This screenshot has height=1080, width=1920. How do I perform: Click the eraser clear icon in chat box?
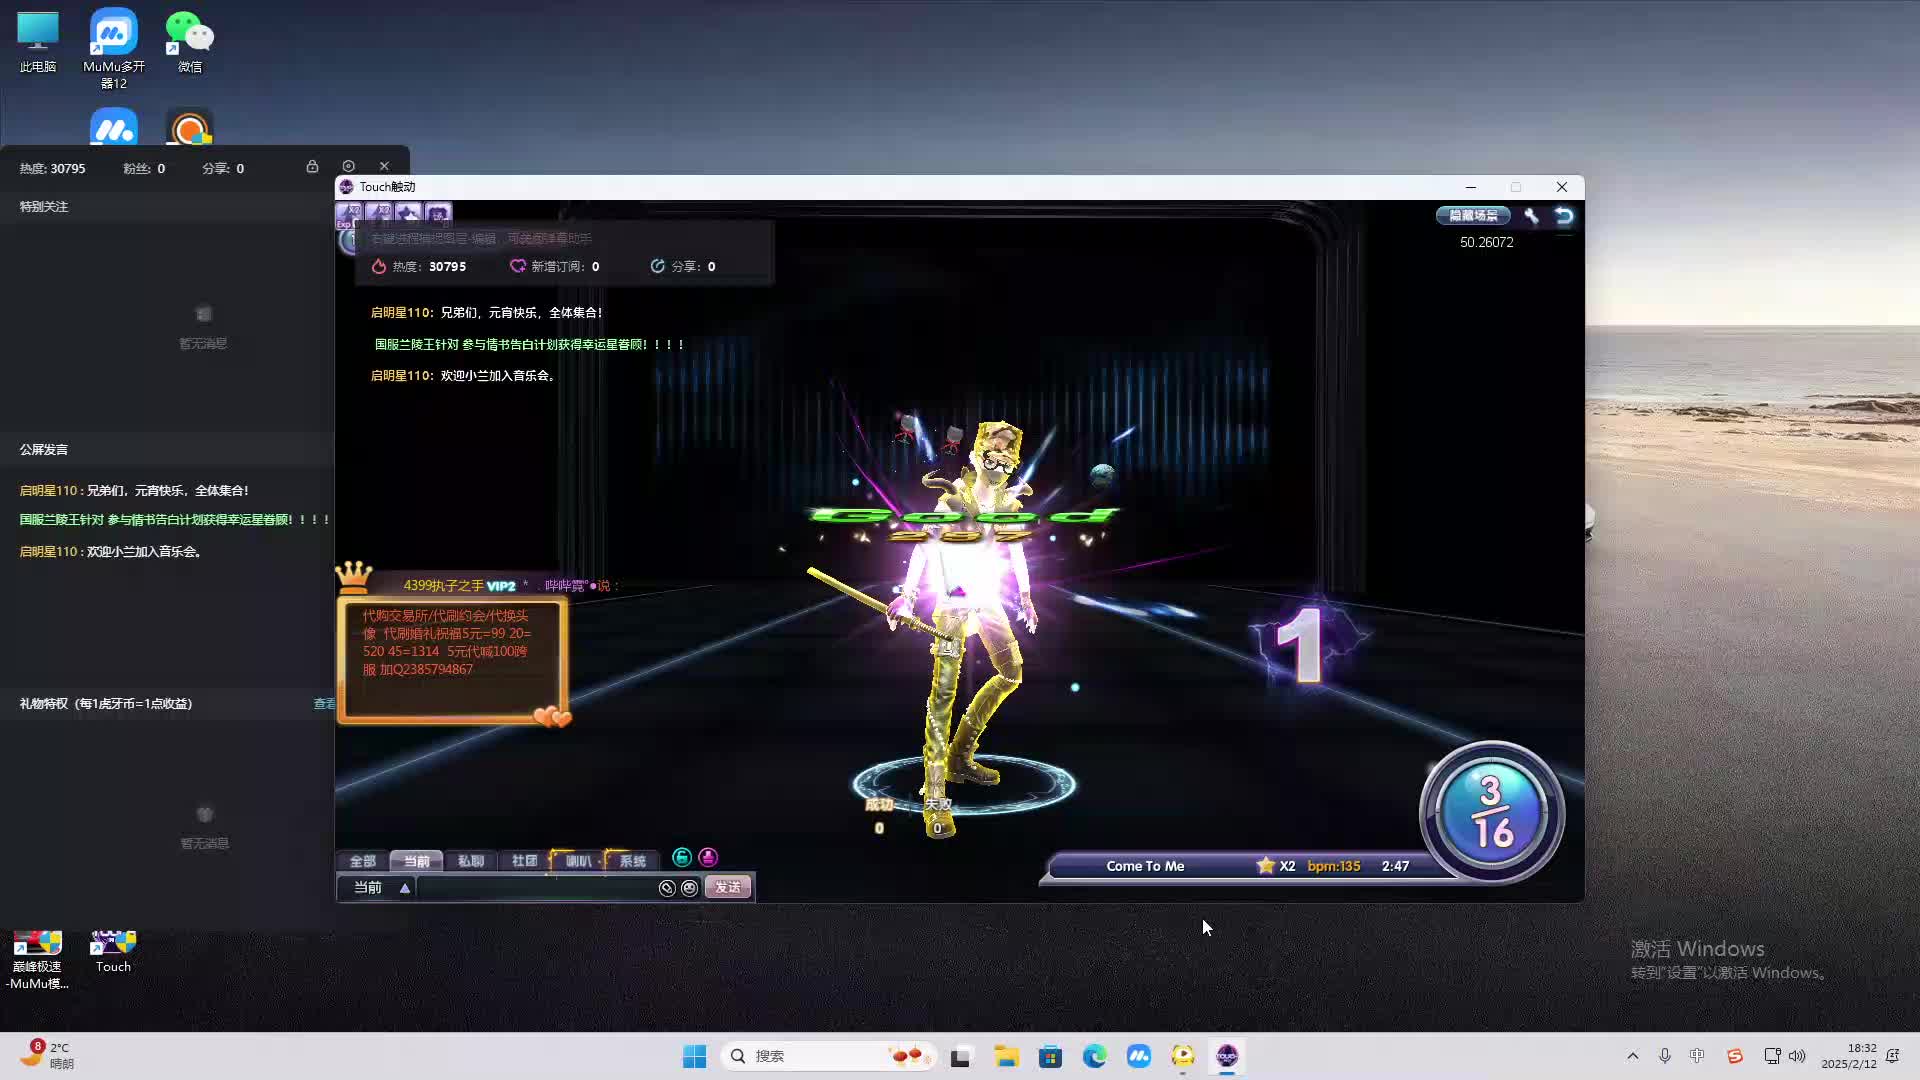click(667, 888)
